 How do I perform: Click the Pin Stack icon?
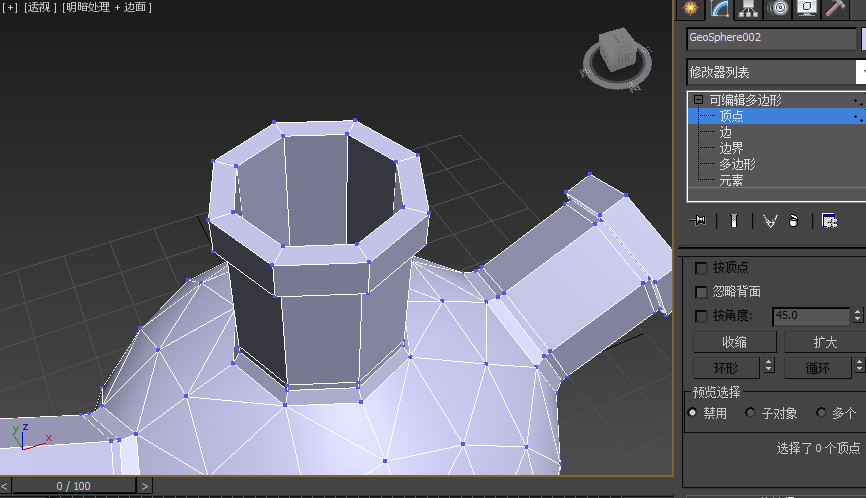698,221
